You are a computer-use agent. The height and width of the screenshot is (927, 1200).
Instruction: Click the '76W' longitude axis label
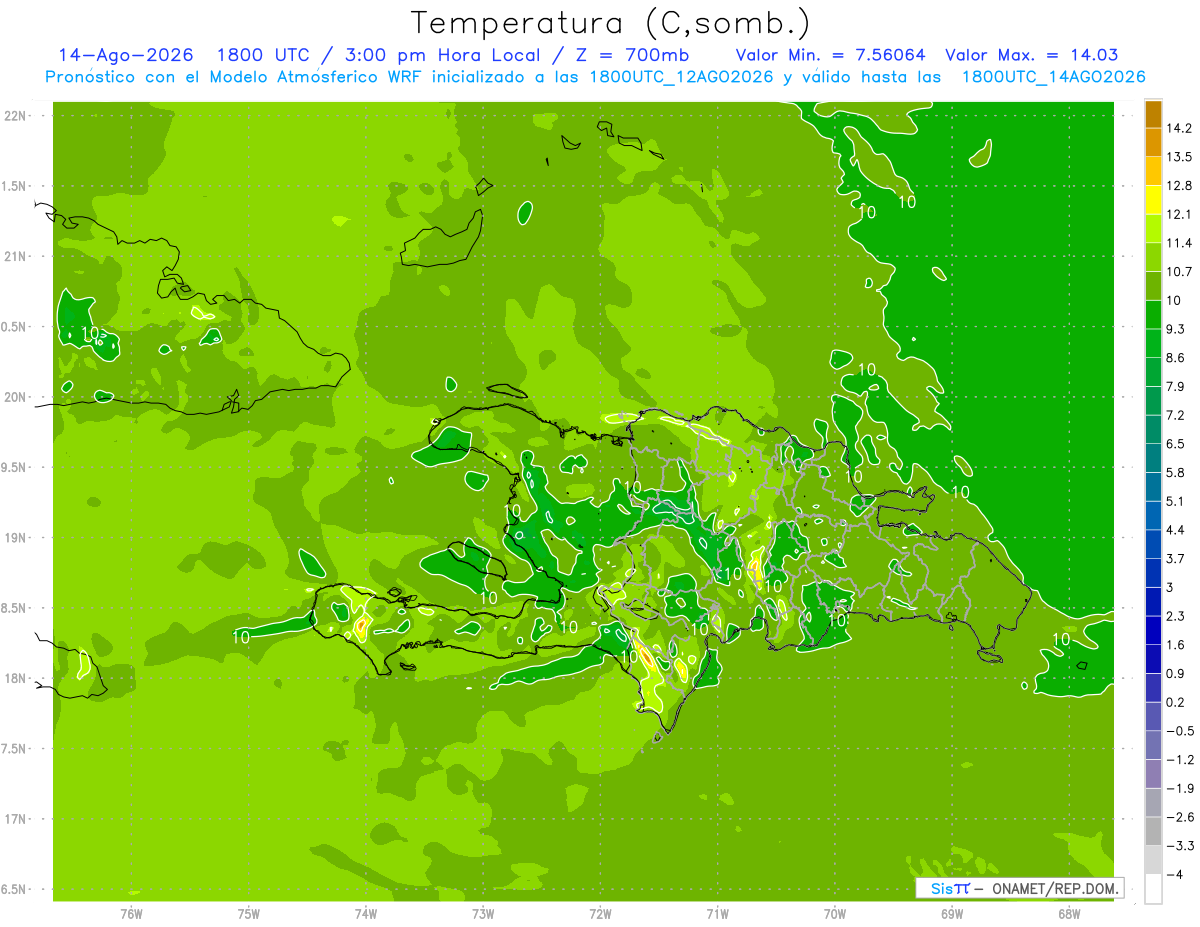(x=131, y=914)
